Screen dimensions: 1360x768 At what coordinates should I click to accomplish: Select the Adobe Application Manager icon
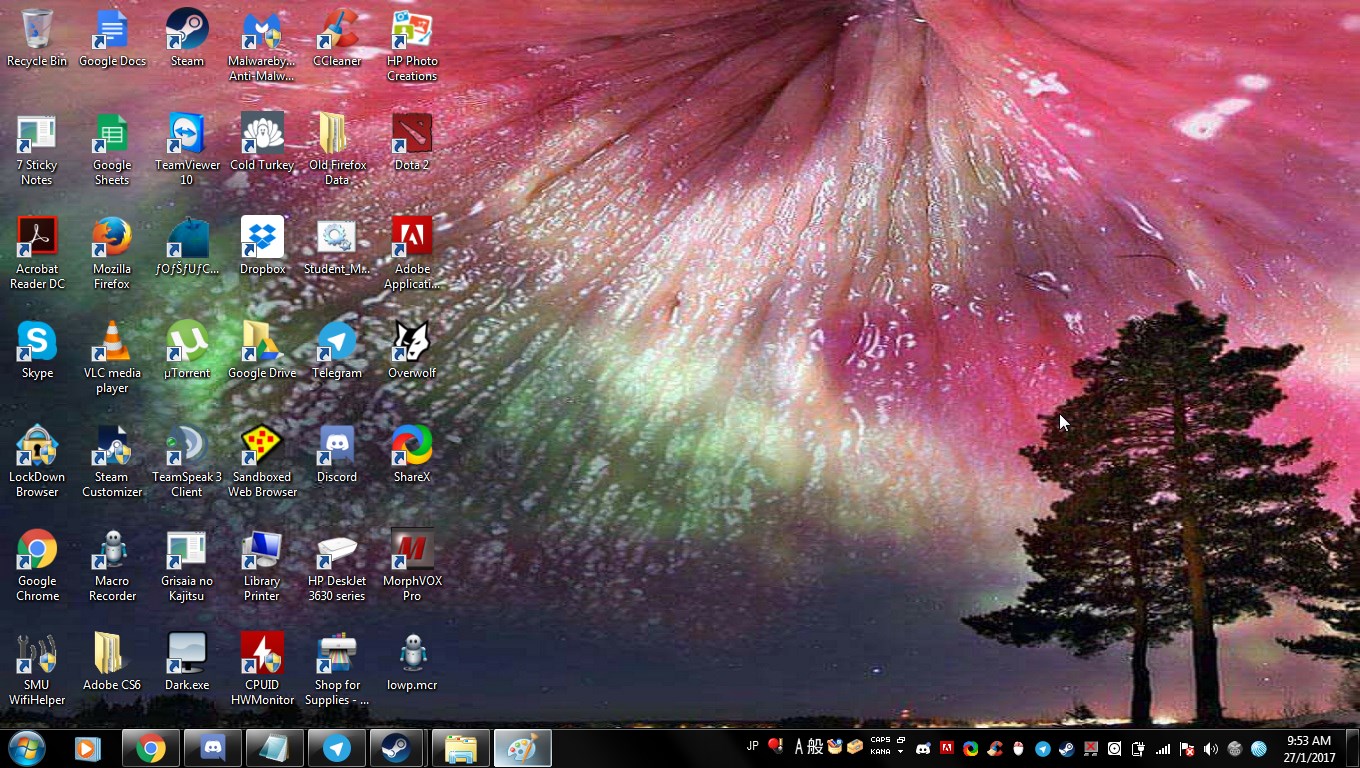click(412, 254)
